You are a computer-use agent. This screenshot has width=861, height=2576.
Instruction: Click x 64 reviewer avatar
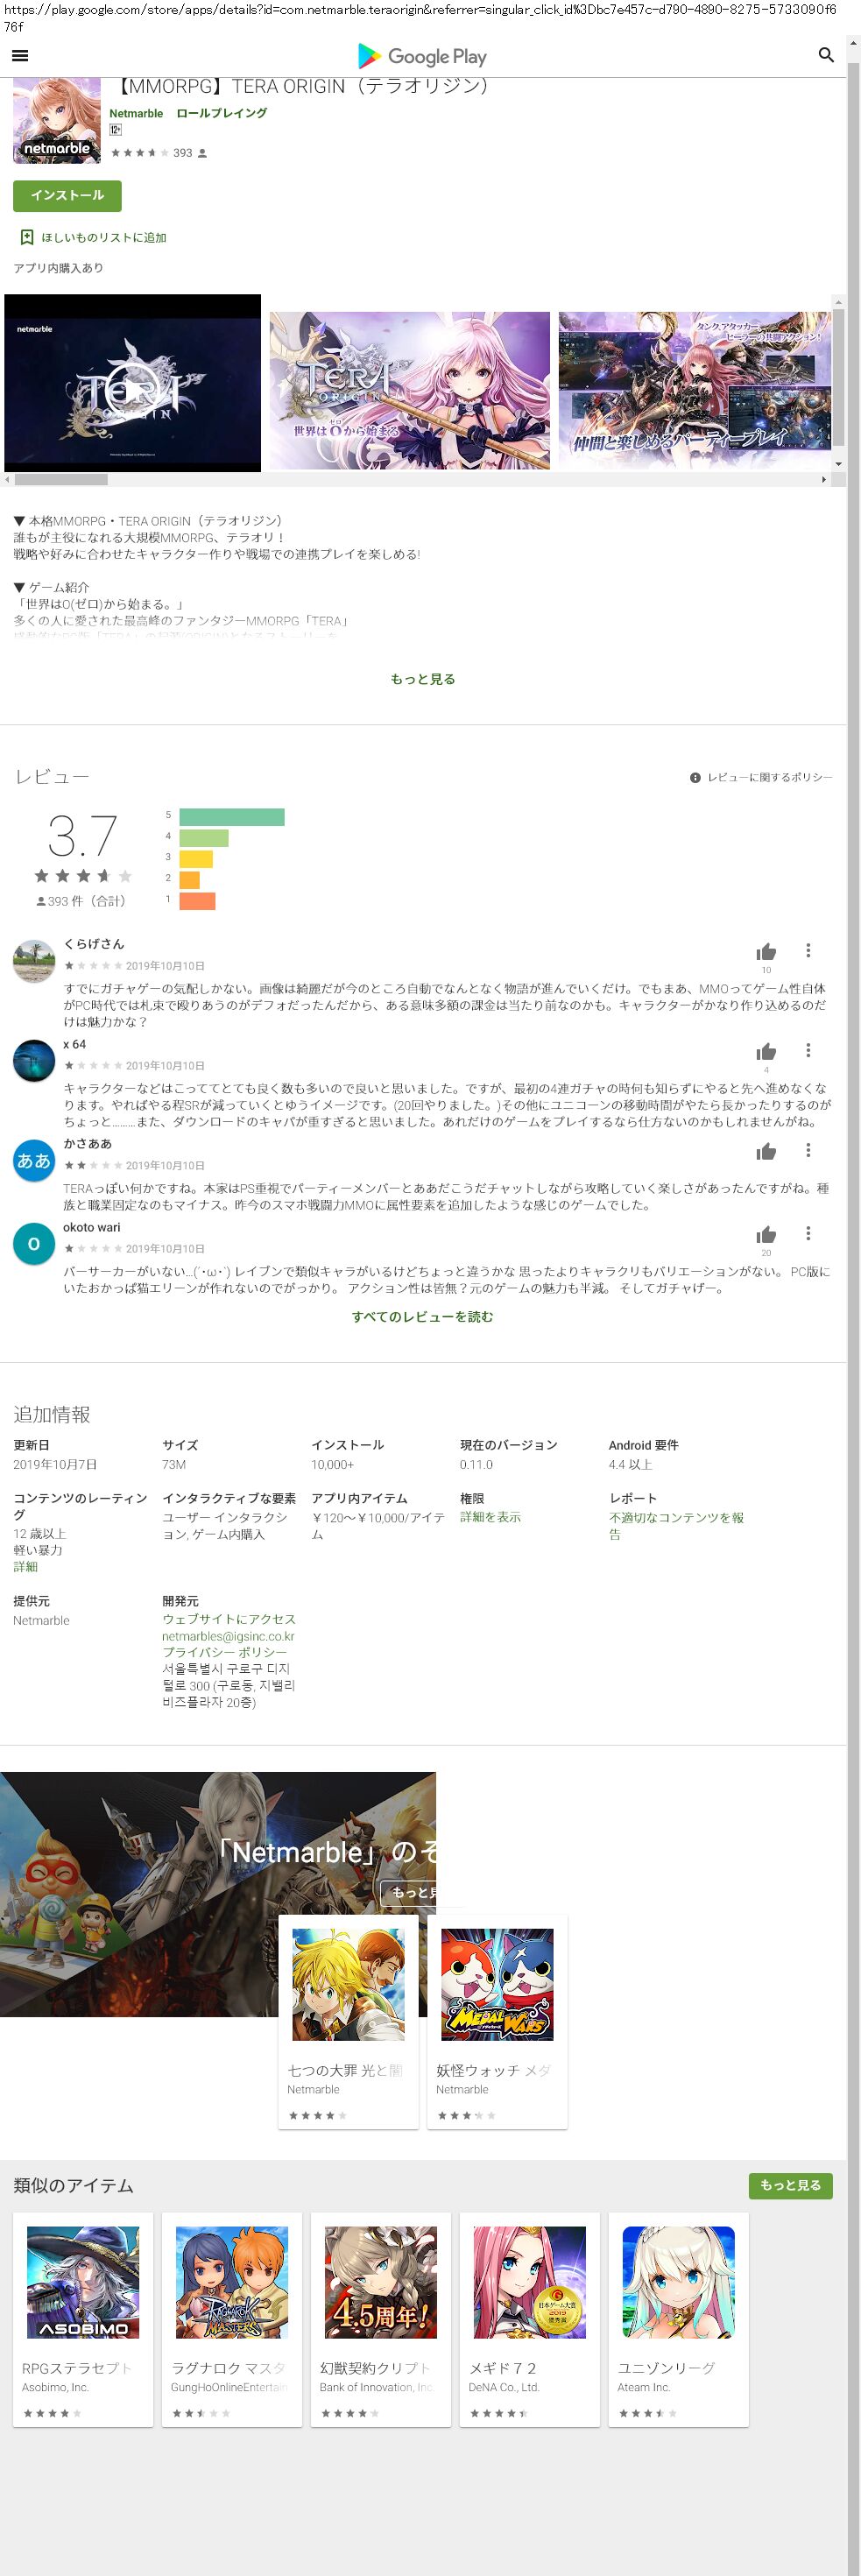[34, 1061]
